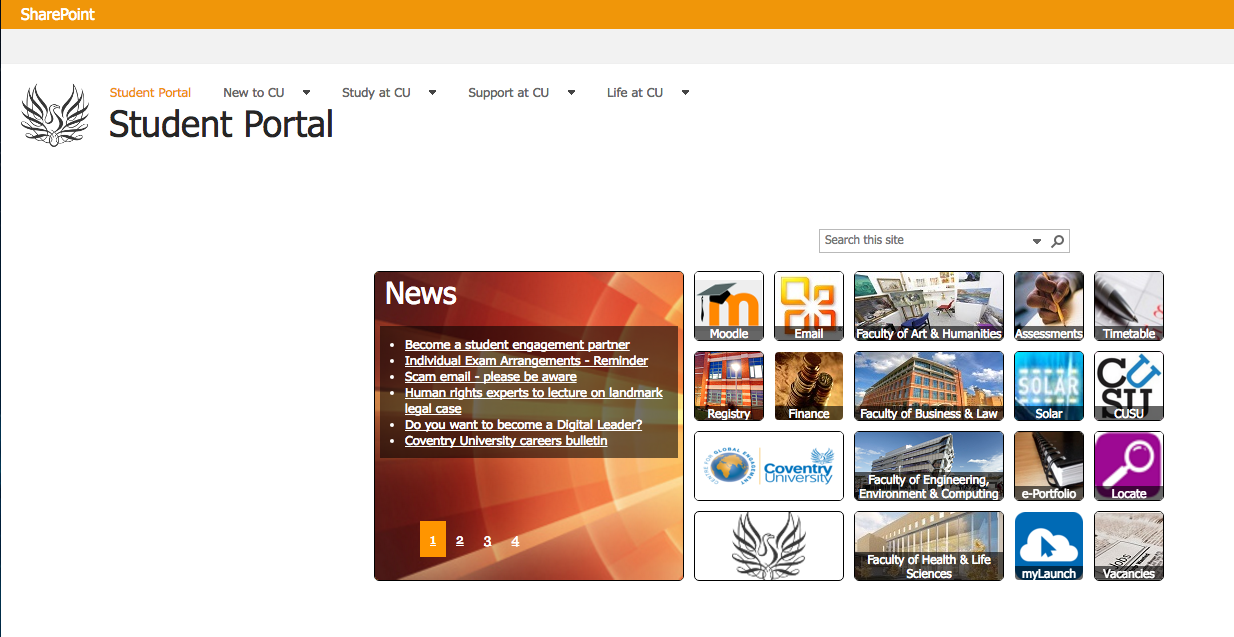Open the e-Portfolio tile
This screenshot has height=637, width=1234.
(x=1049, y=466)
